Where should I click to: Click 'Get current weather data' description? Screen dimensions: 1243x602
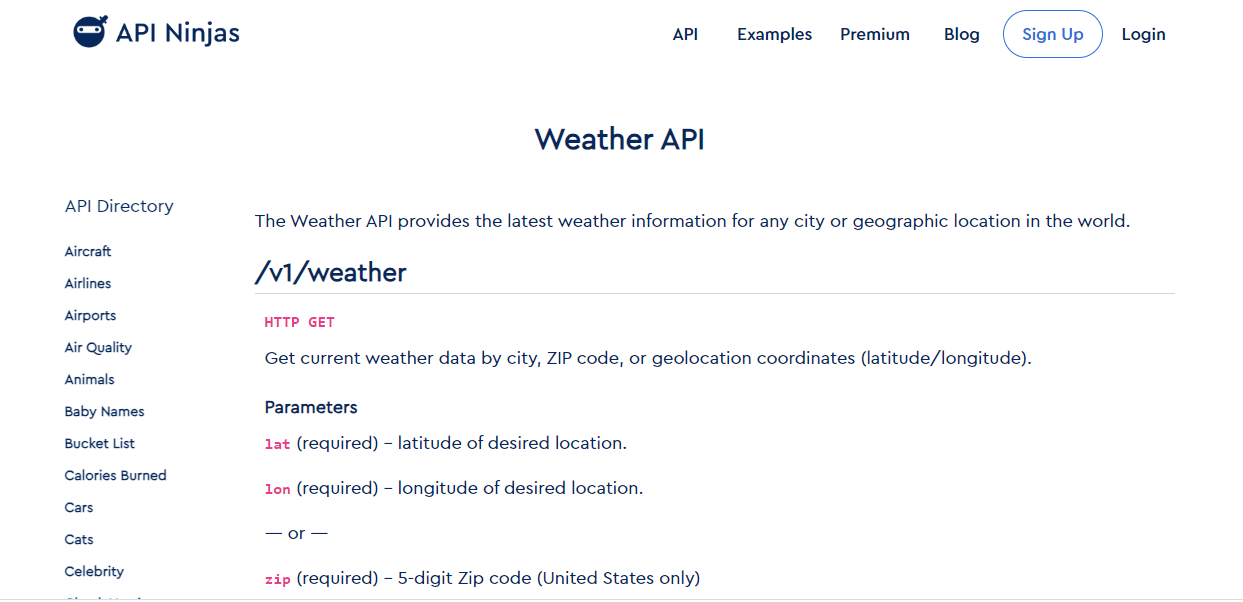coord(648,357)
